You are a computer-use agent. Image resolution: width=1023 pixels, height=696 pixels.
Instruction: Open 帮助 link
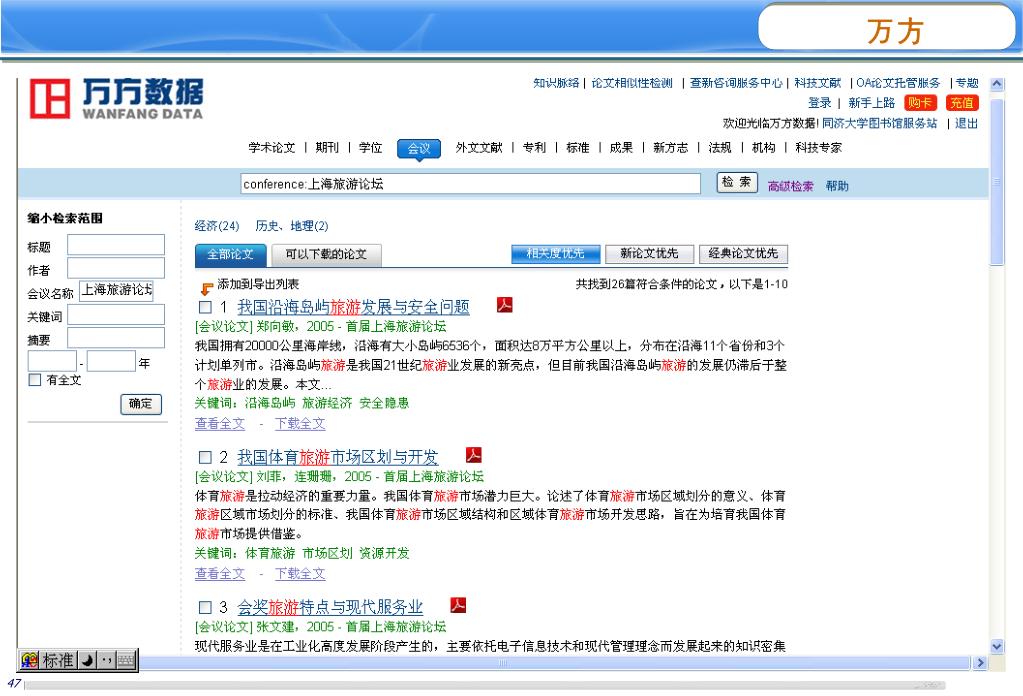(x=837, y=186)
